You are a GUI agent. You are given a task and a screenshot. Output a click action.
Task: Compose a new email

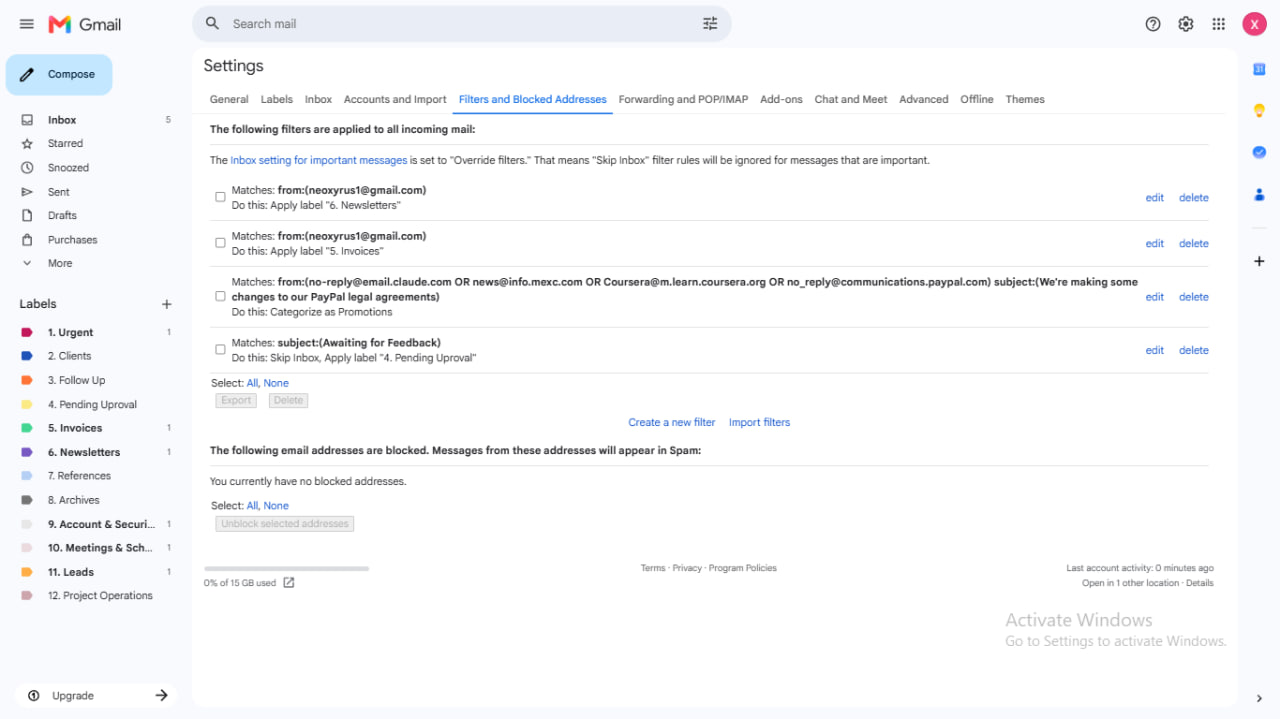coord(59,75)
